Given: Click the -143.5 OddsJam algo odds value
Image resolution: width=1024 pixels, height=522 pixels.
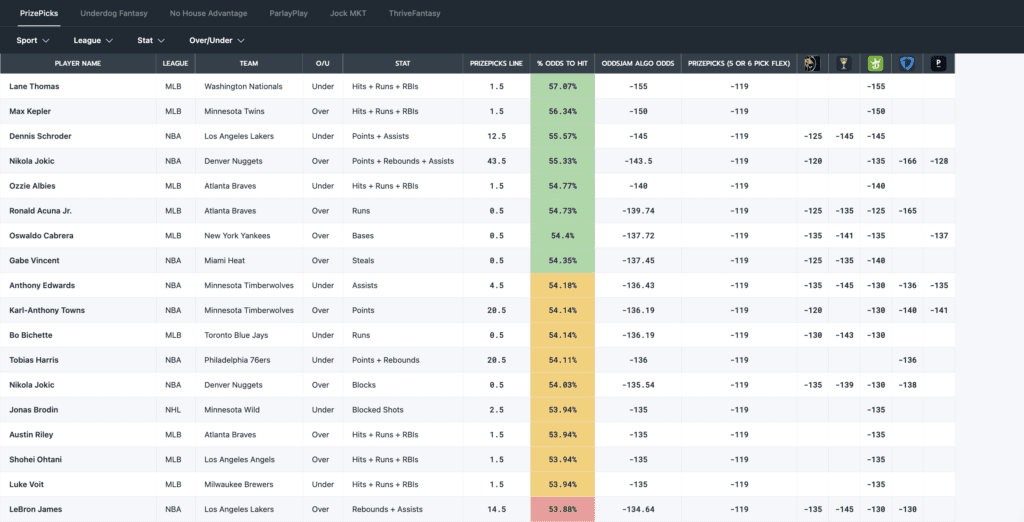Looking at the screenshot, I should pyautogui.click(x=638, y=161).
